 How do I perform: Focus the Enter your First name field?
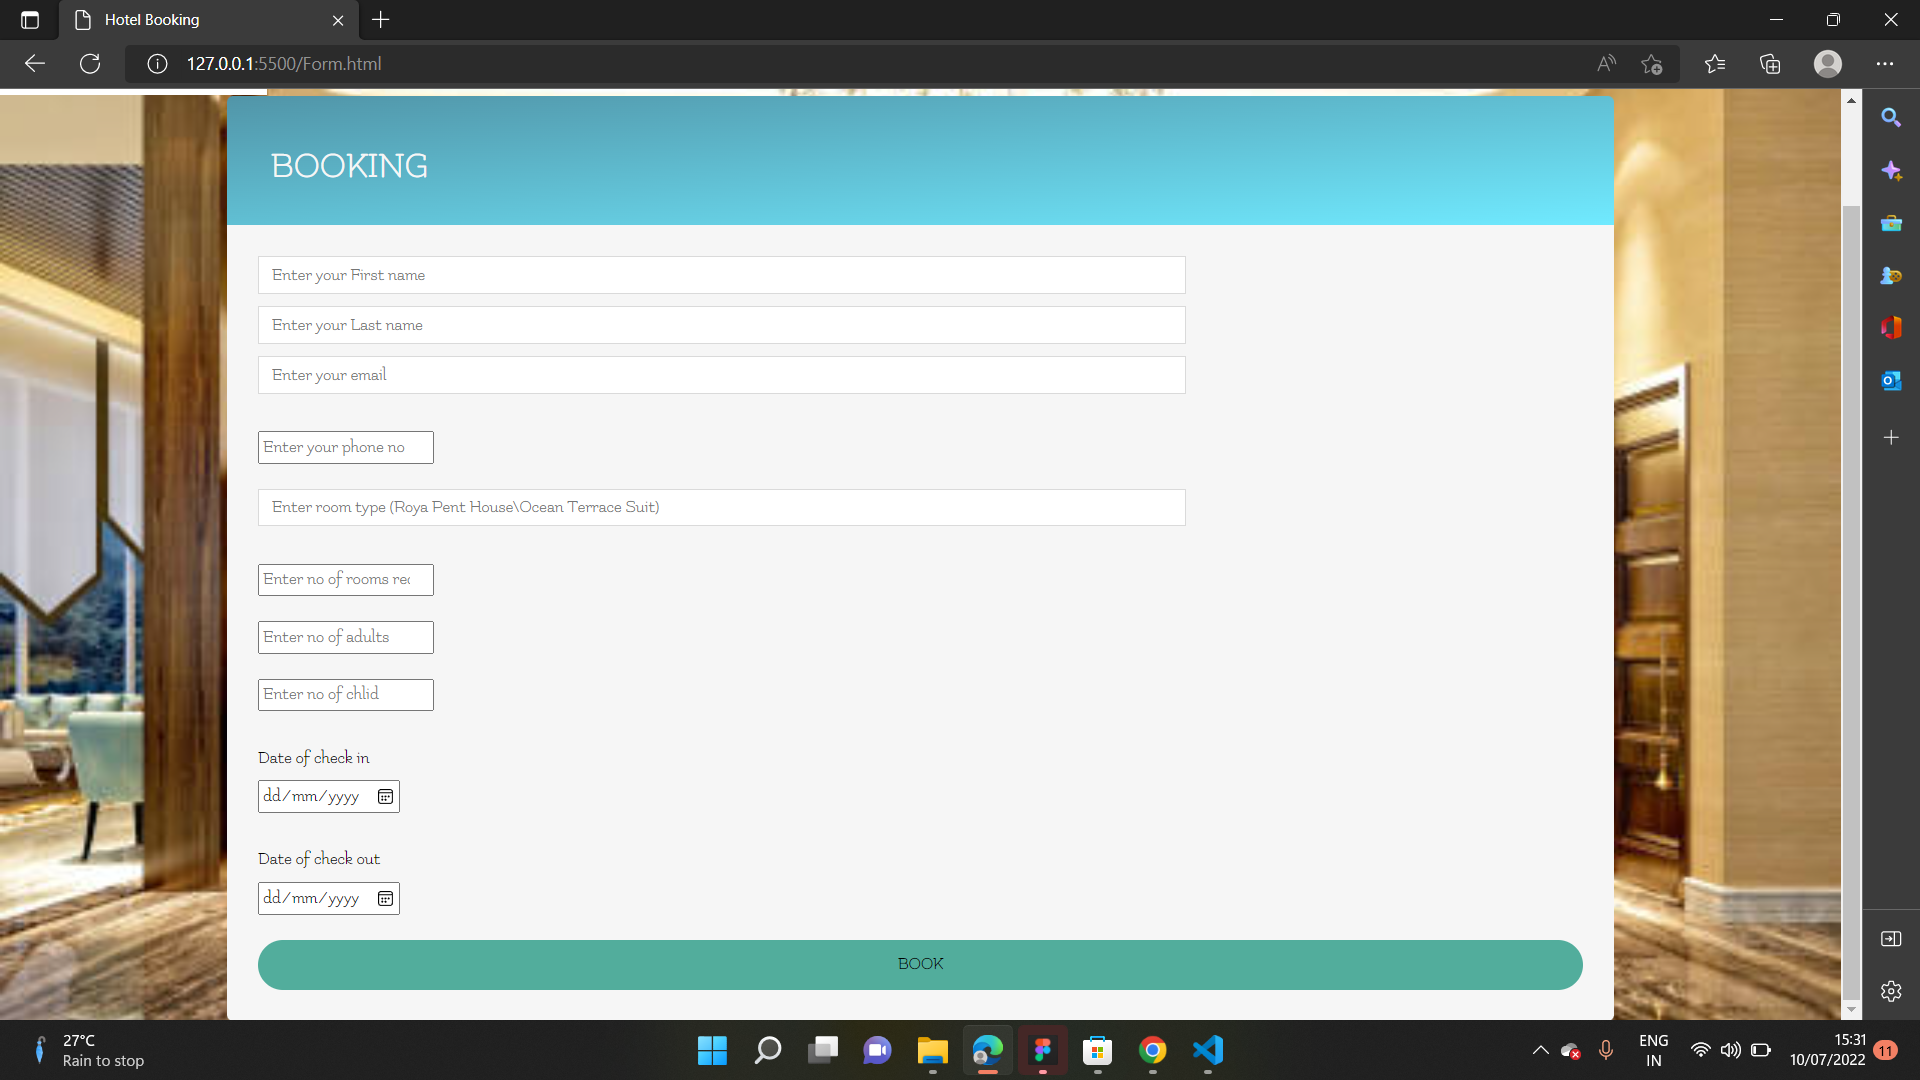pyautogui.click(x=721, y=275)
